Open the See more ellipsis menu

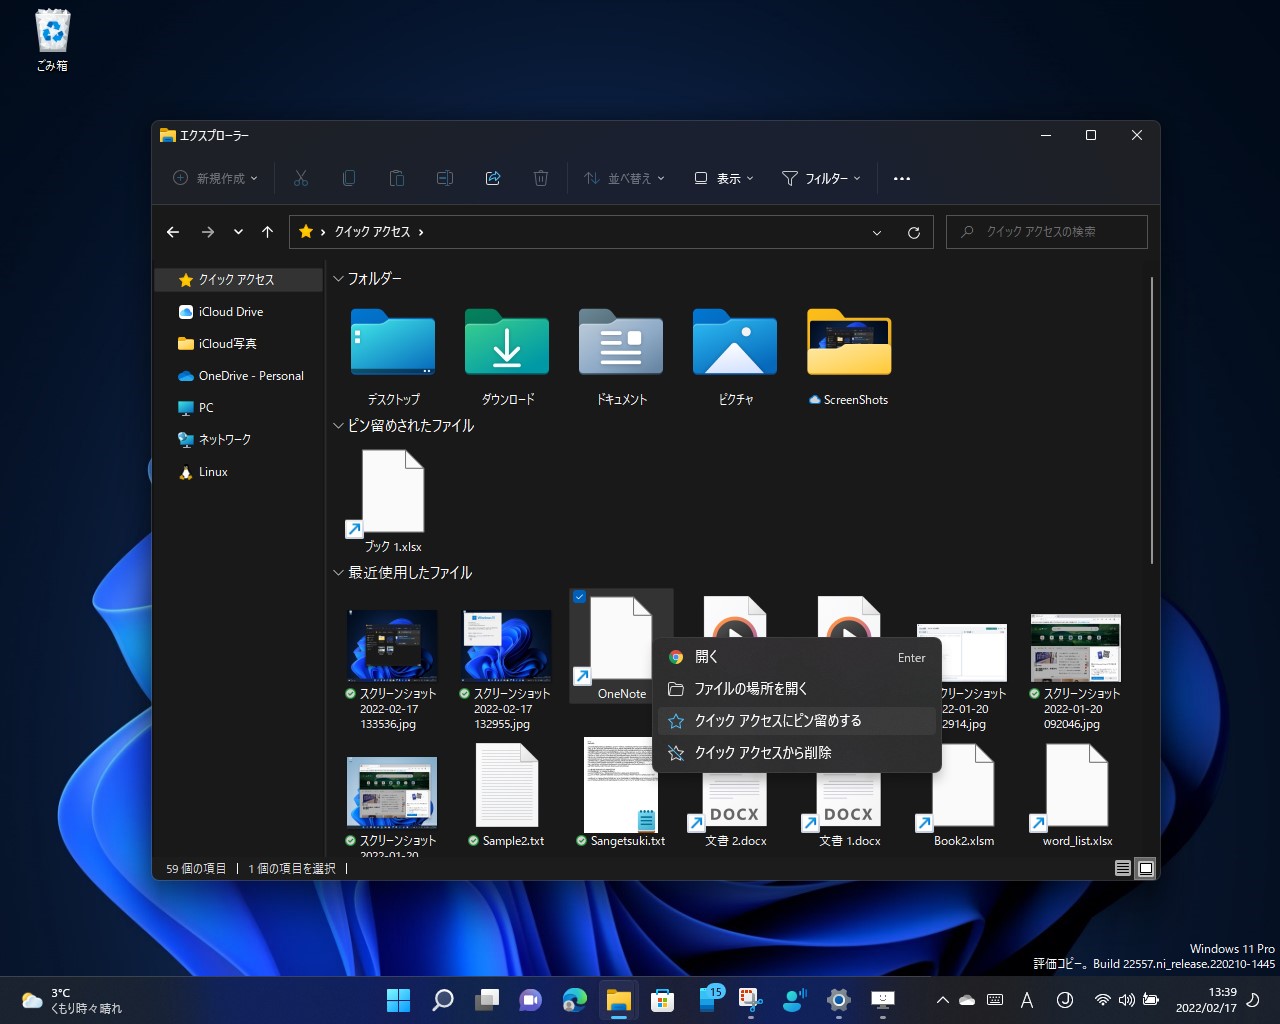pyautogui.click(x=902, y=178)
